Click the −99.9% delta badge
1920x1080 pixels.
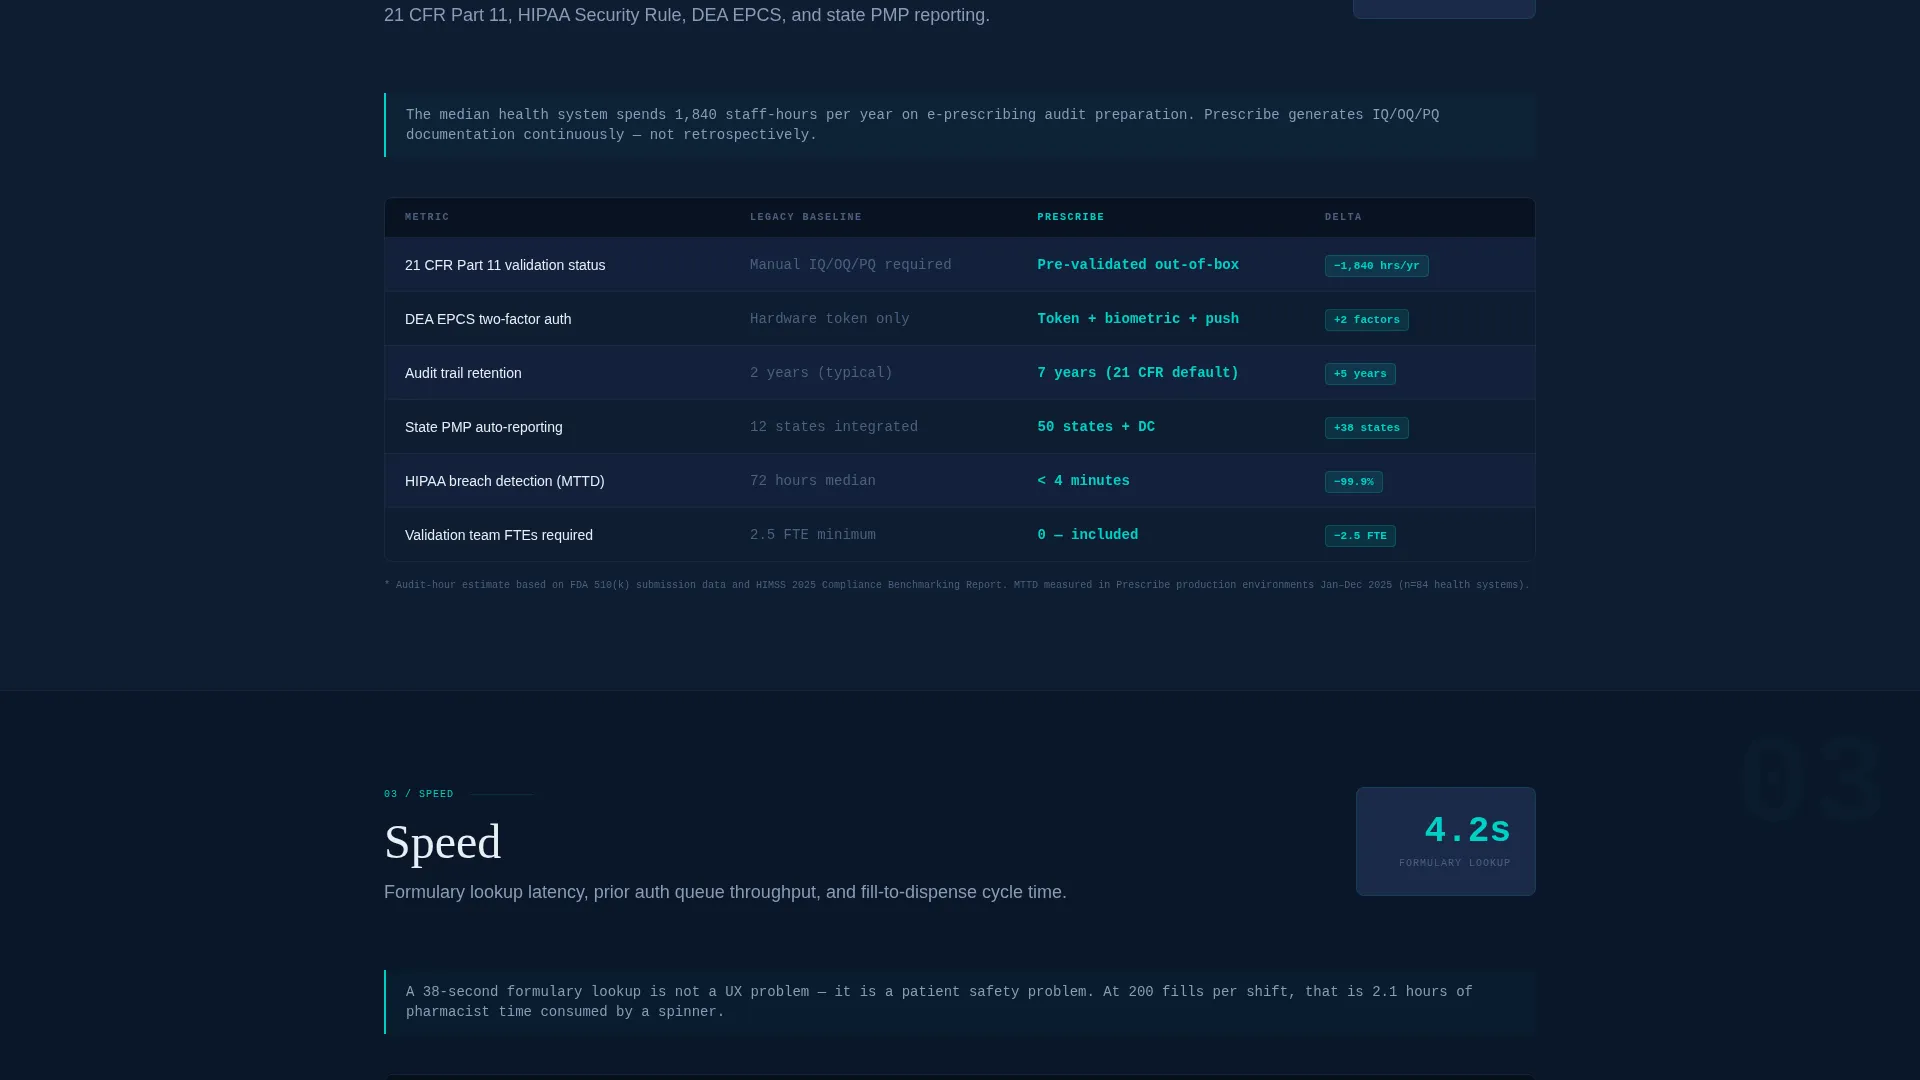tap(1353, 482)
